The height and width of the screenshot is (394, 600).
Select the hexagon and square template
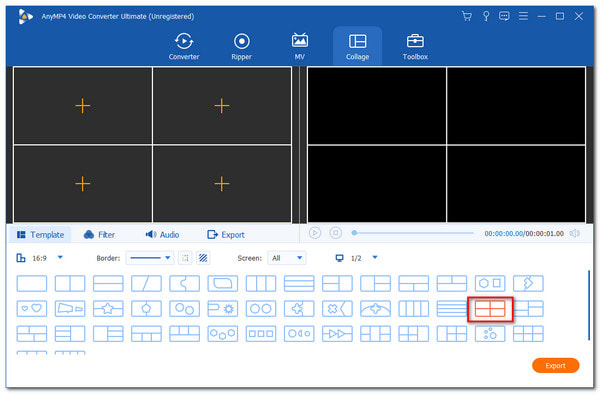[490, 283]
